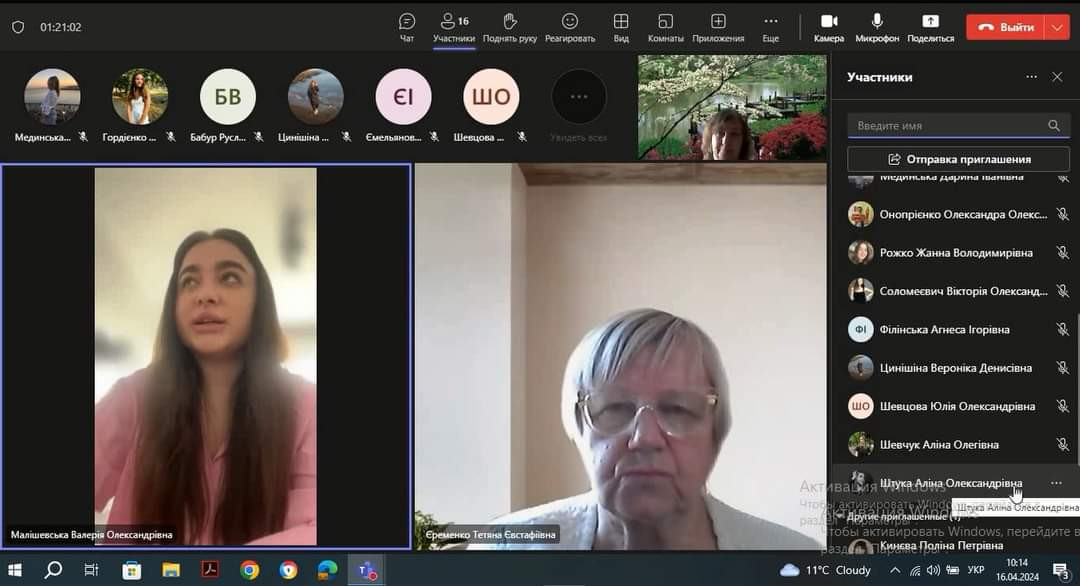1080x586 pixels.
Task: Click the self-view garden video thumbnail
Action: 732,107
